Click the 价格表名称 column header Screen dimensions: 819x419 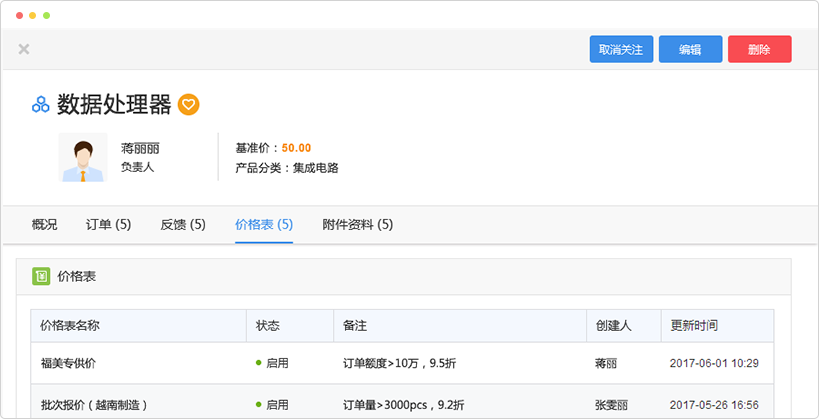(69, 326)
